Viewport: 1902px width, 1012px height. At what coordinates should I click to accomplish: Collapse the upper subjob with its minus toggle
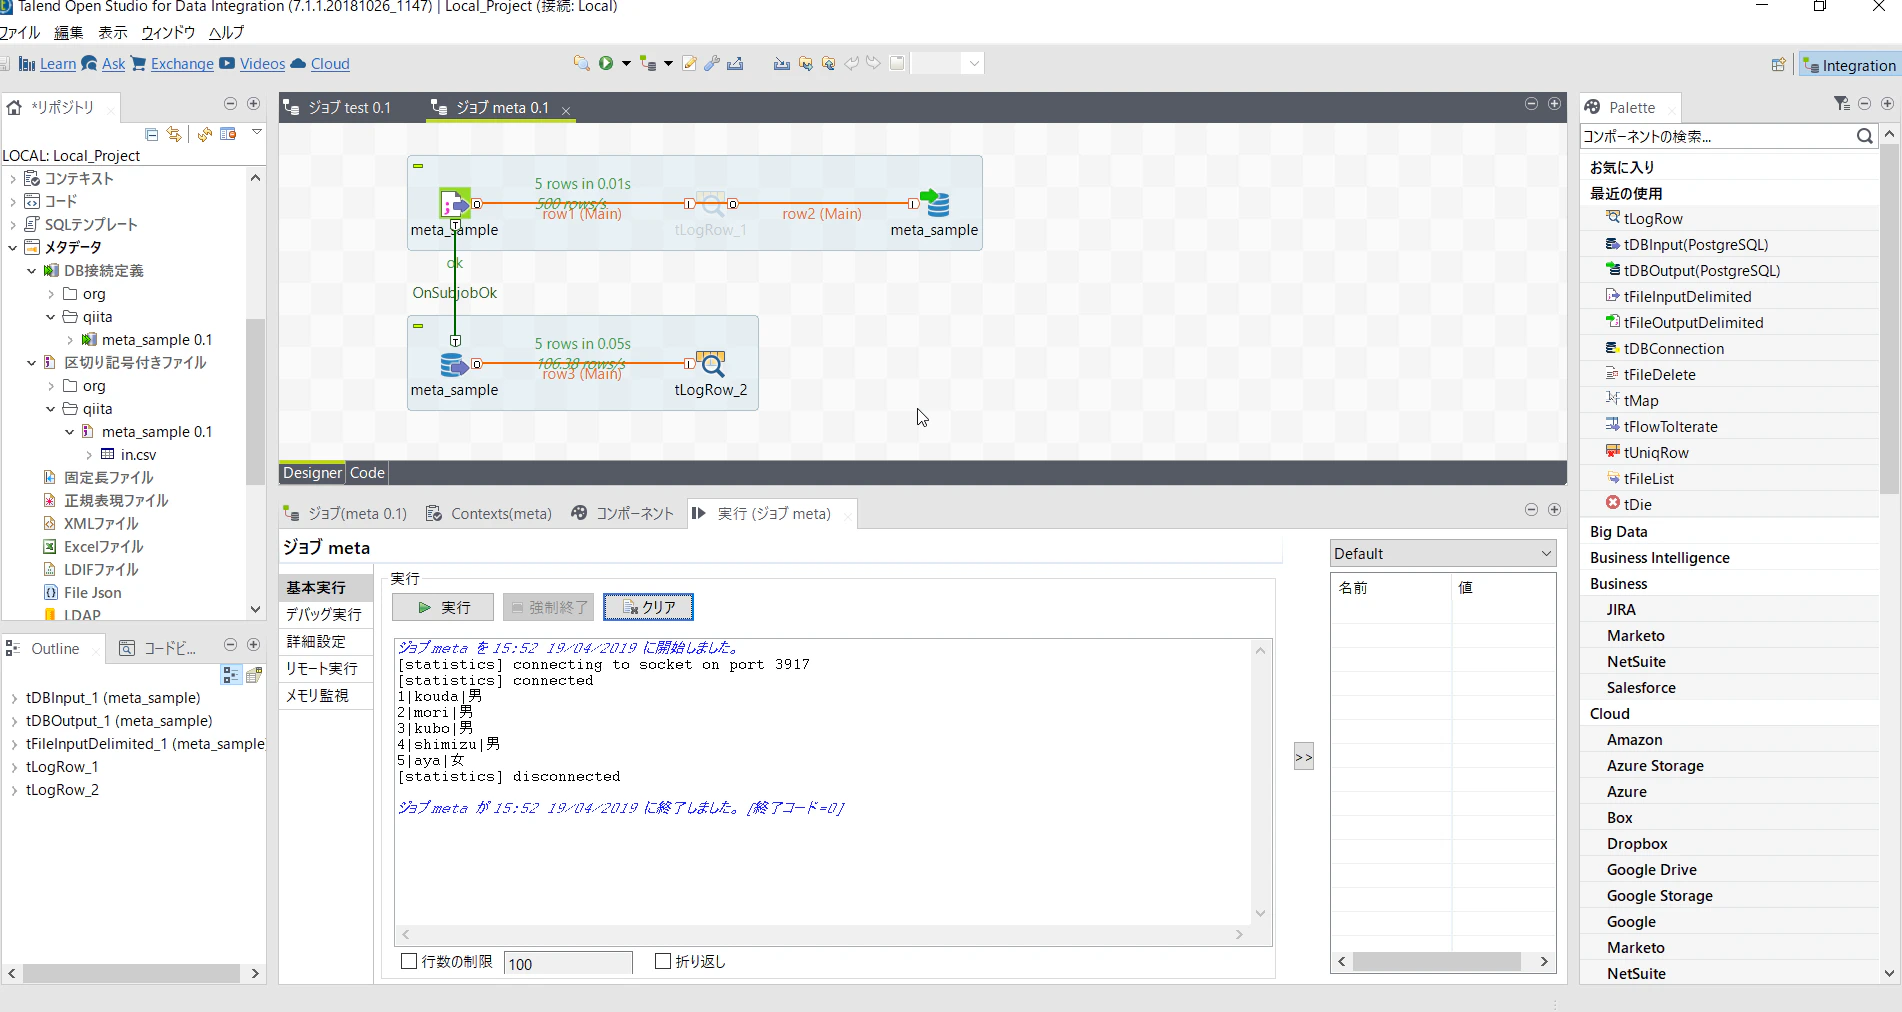[x=418, y=166]
